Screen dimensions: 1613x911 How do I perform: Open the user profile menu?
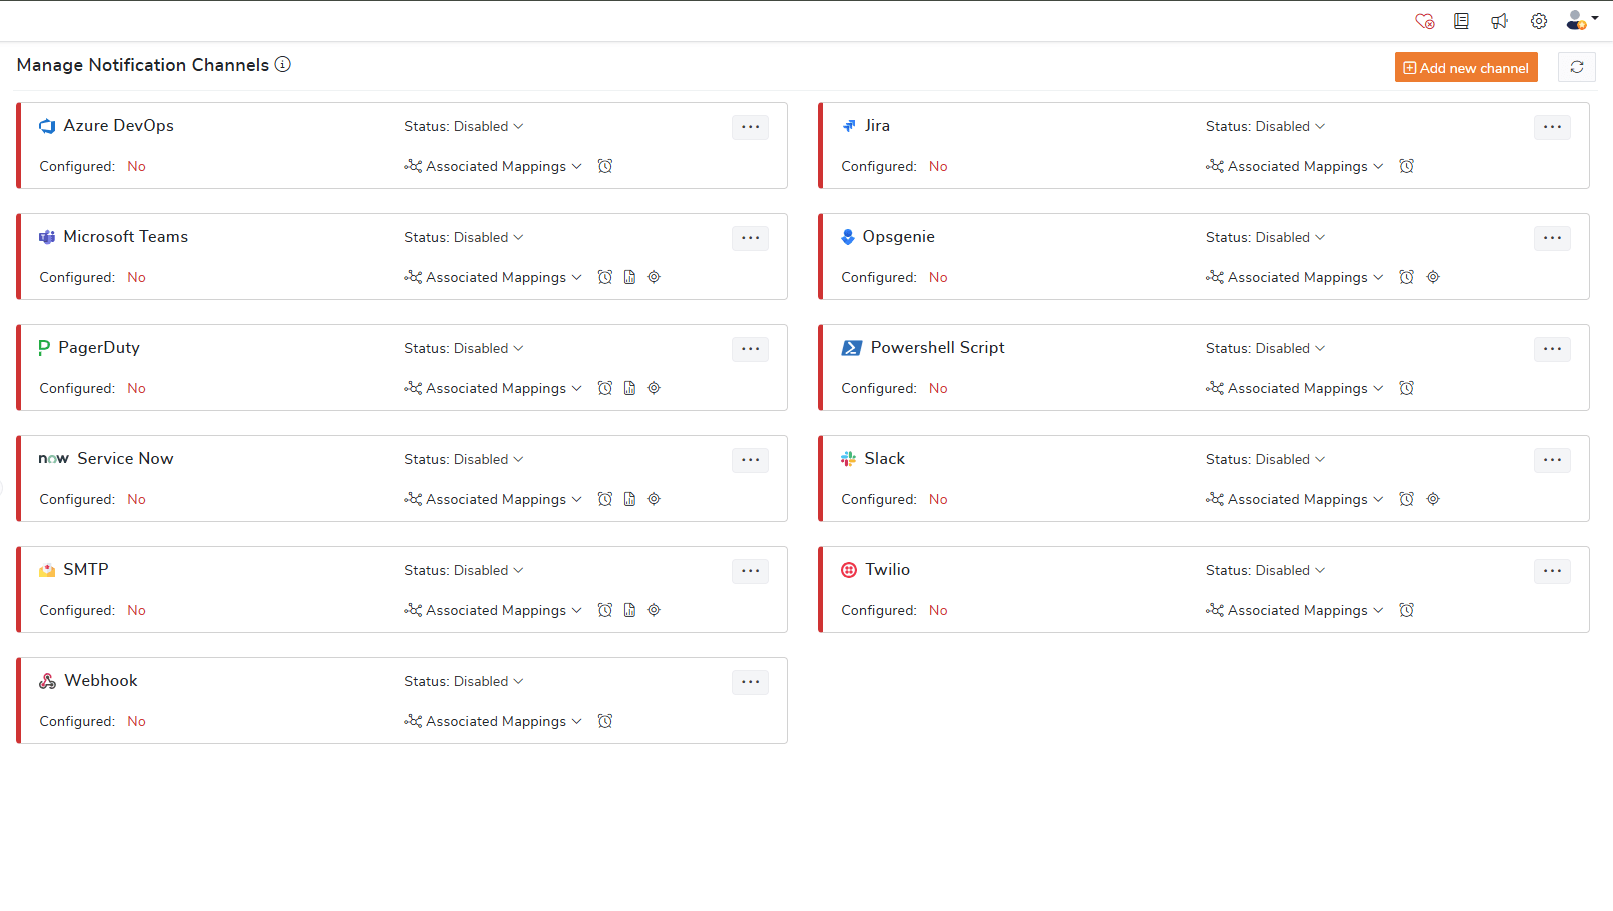coord(1581,20)
